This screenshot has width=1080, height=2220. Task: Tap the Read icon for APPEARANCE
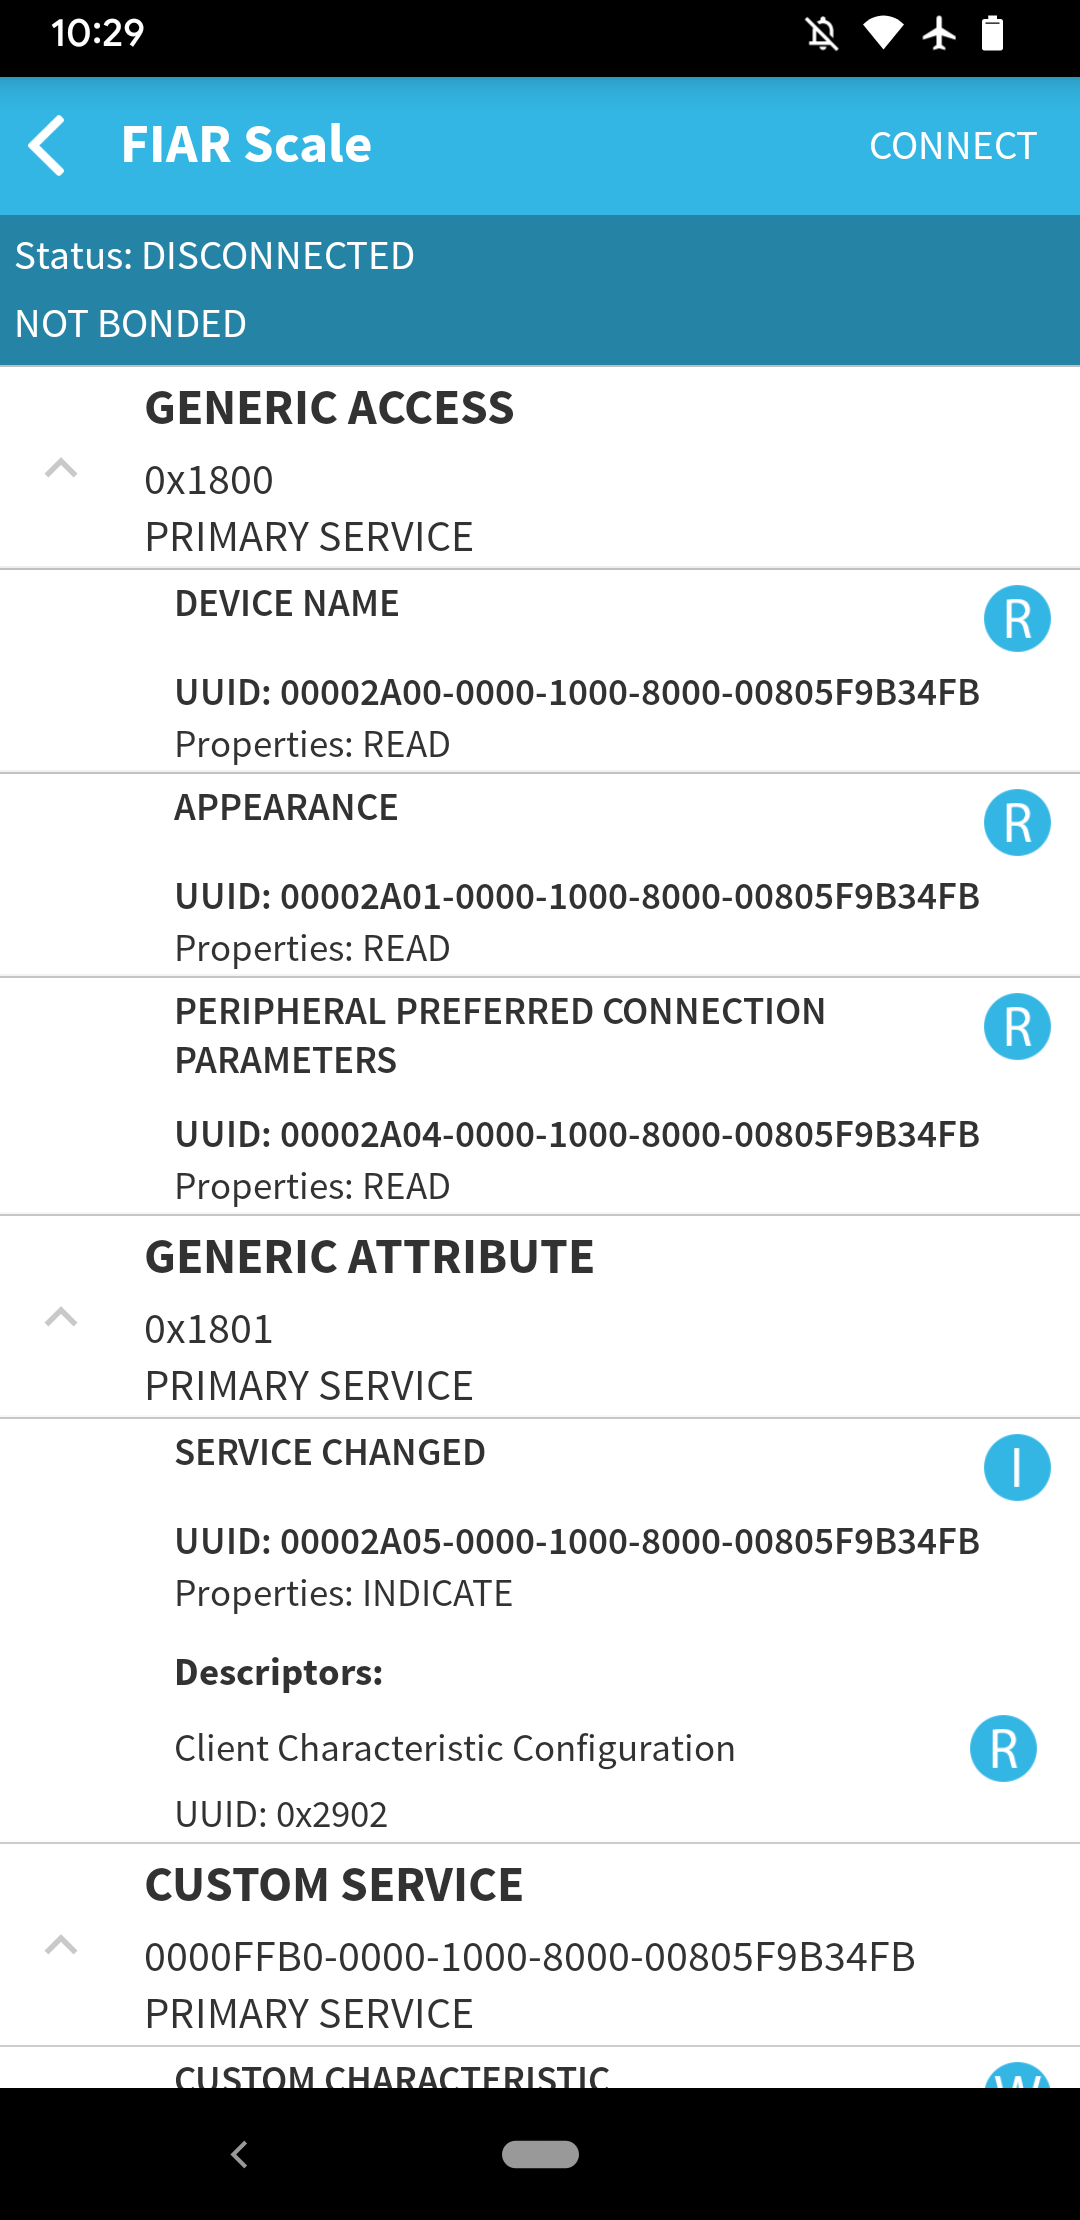1017,822
